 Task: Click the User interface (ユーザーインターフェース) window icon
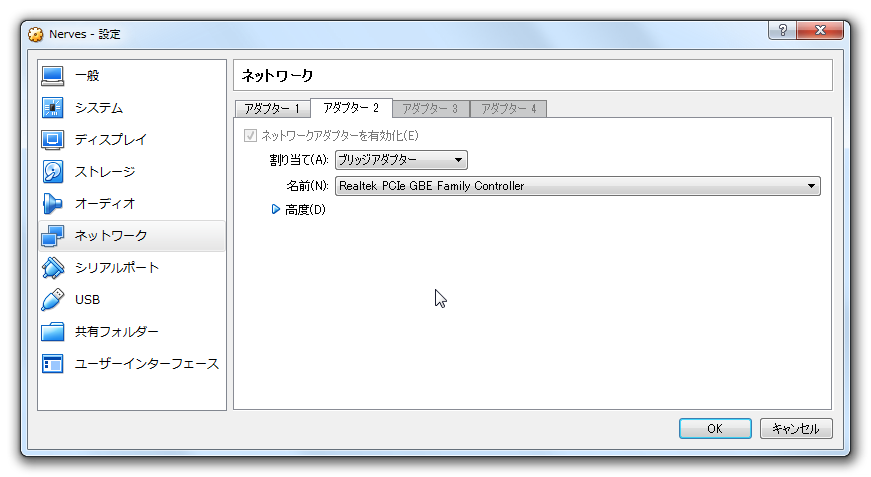53,364
